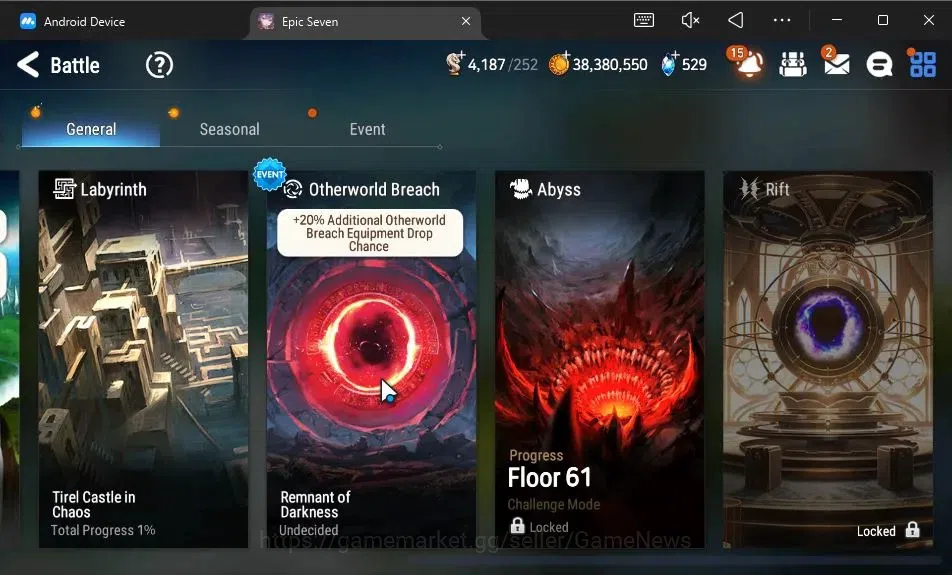Tap the skystone crystal currency icon
952x575 pixels.
click(669, 63)
